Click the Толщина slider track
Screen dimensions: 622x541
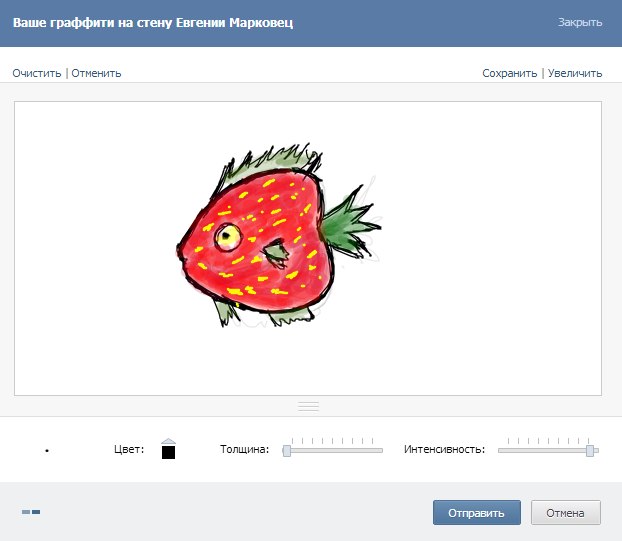coord(332,451)
